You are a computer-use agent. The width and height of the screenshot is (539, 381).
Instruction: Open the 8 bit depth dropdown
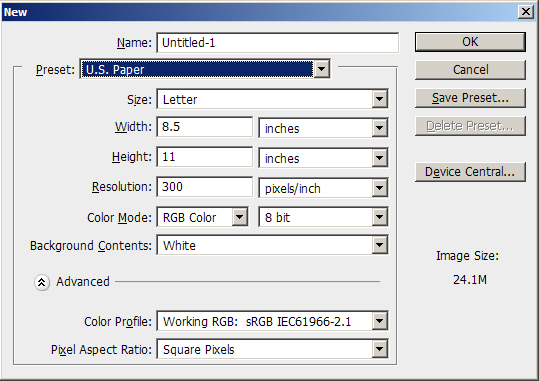point(323,217)
